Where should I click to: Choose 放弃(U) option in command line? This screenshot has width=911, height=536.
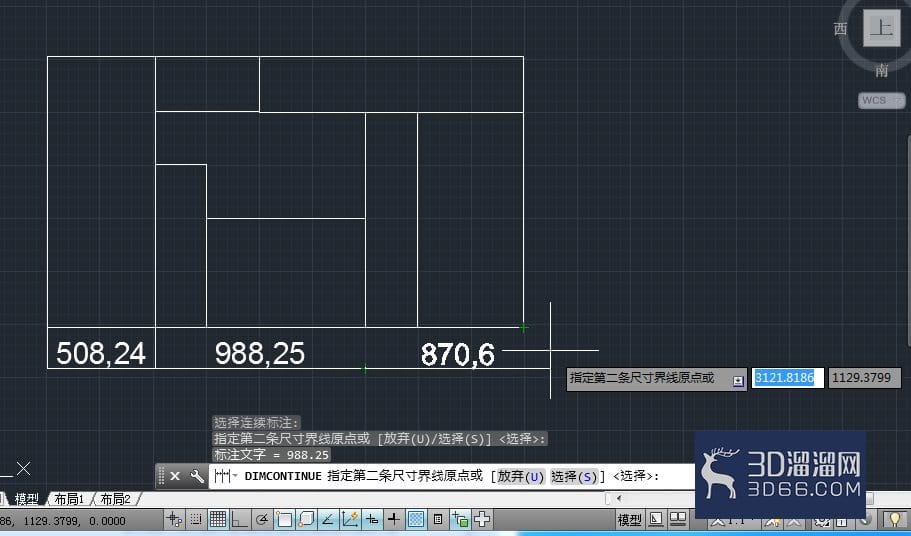click(x=521, y=477)
